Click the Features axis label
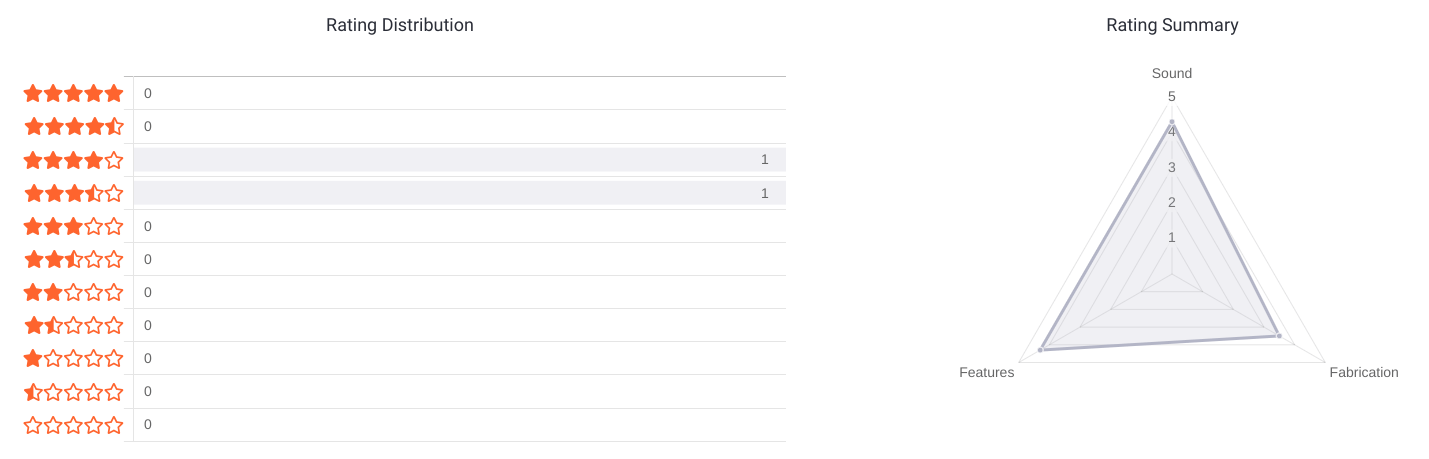 [x=986, y=372]
